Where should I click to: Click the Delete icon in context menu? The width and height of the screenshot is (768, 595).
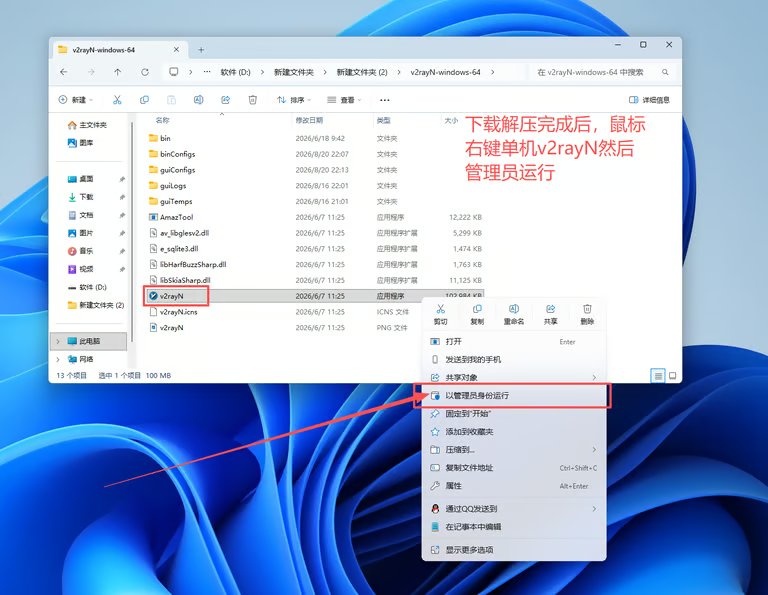(x=587, y=314)
